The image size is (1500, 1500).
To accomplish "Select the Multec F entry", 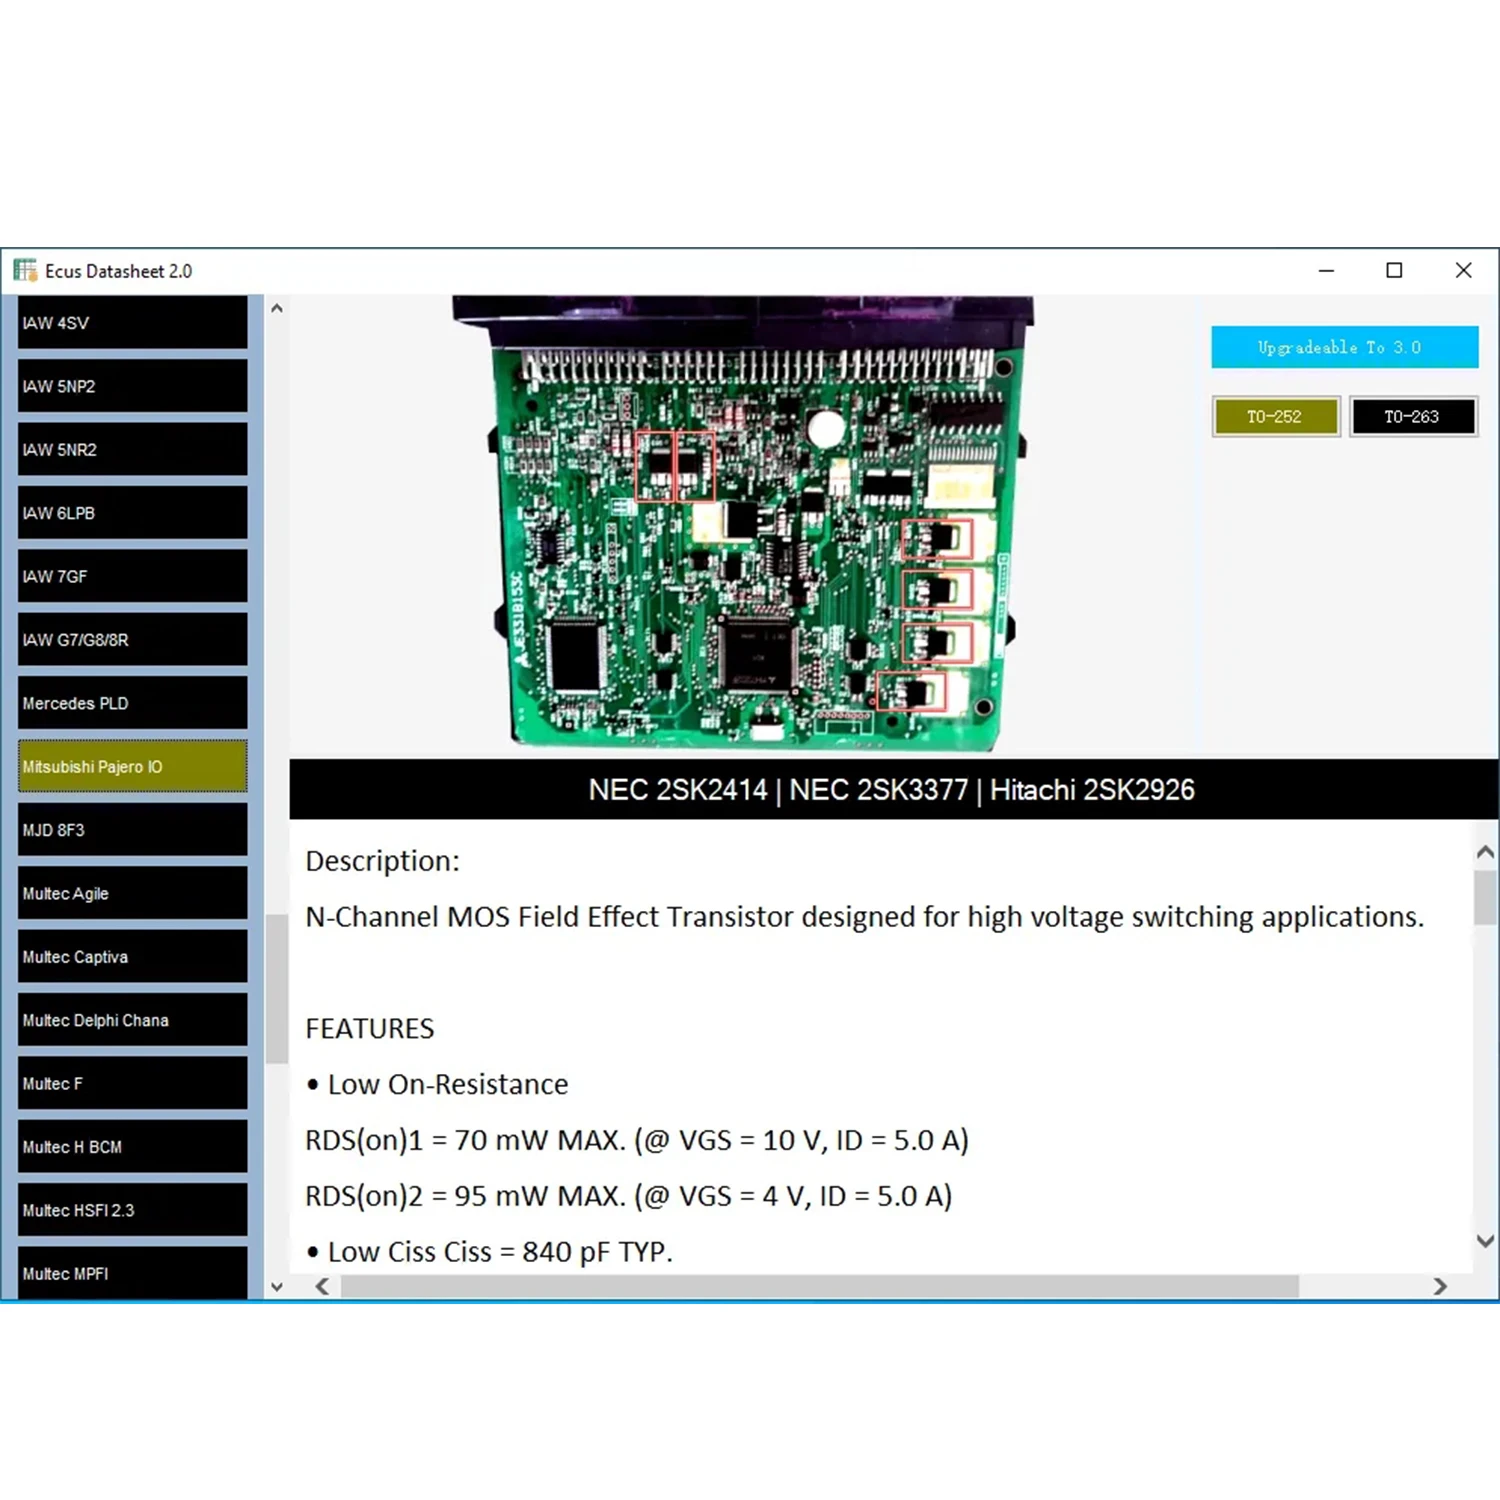I will pos(132,1083).
